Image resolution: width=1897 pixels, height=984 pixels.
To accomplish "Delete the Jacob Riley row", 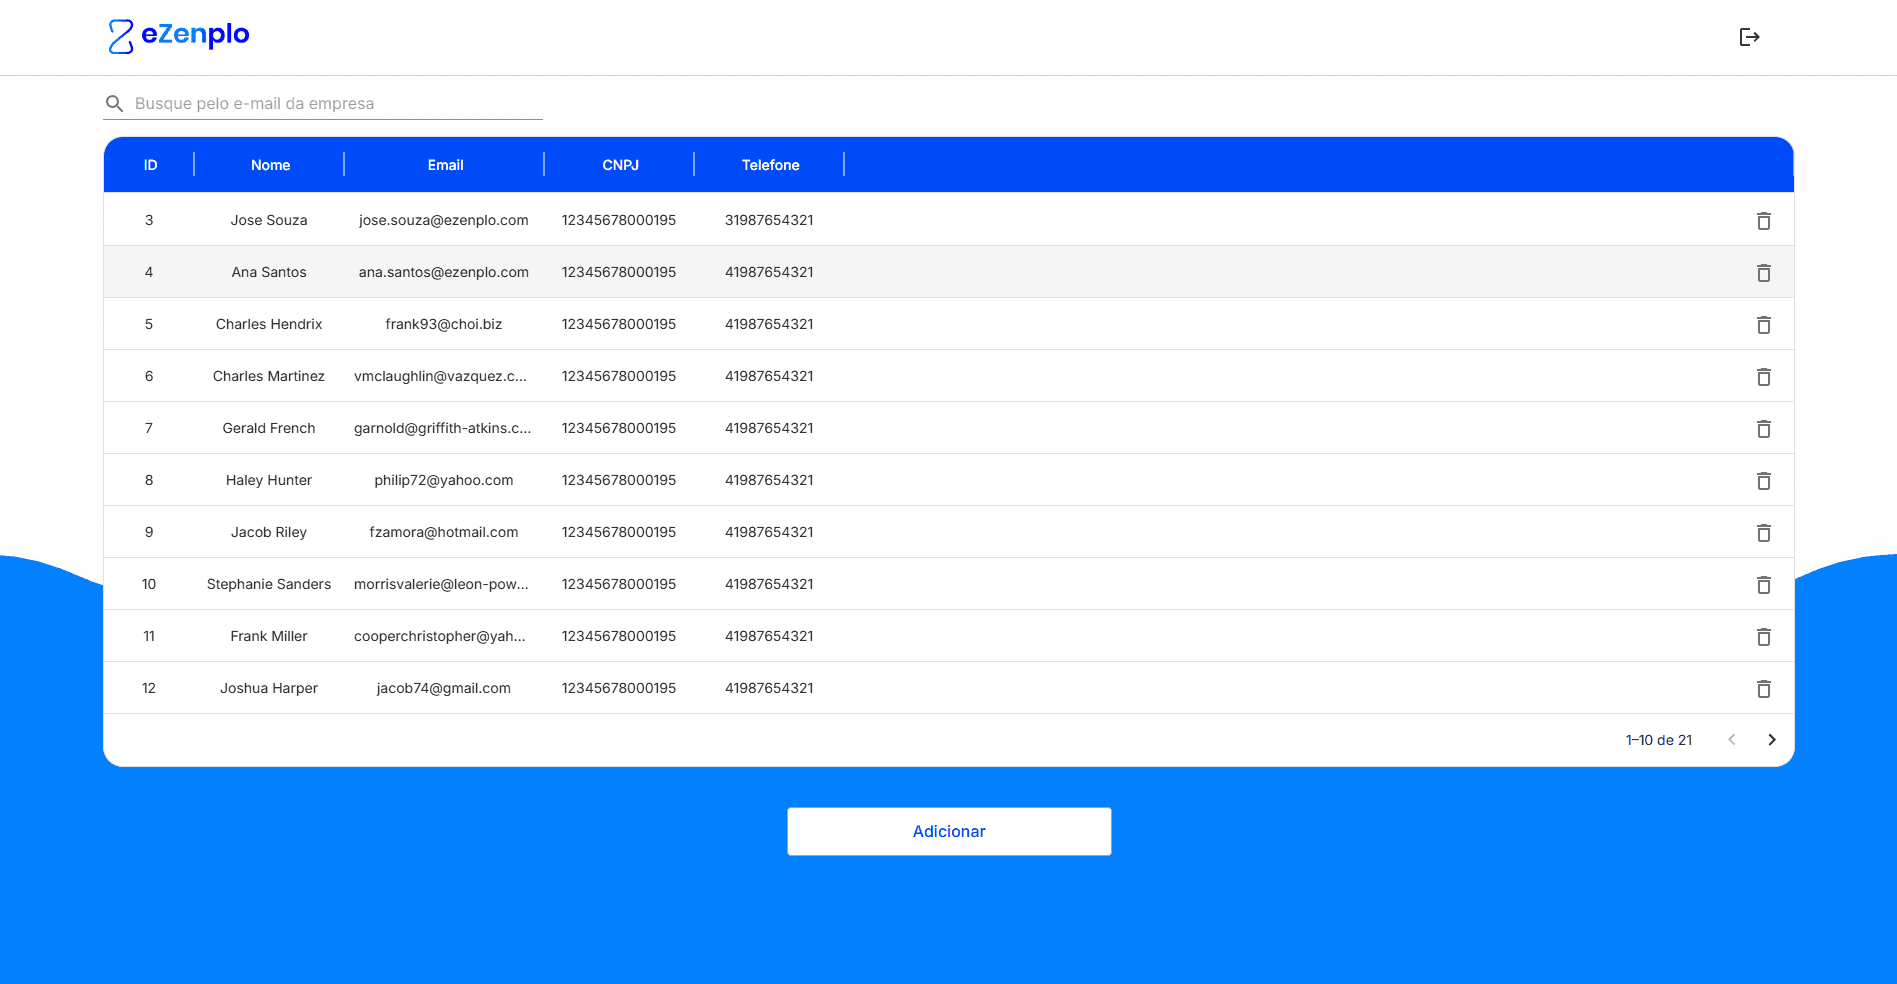I will 1764,533.
